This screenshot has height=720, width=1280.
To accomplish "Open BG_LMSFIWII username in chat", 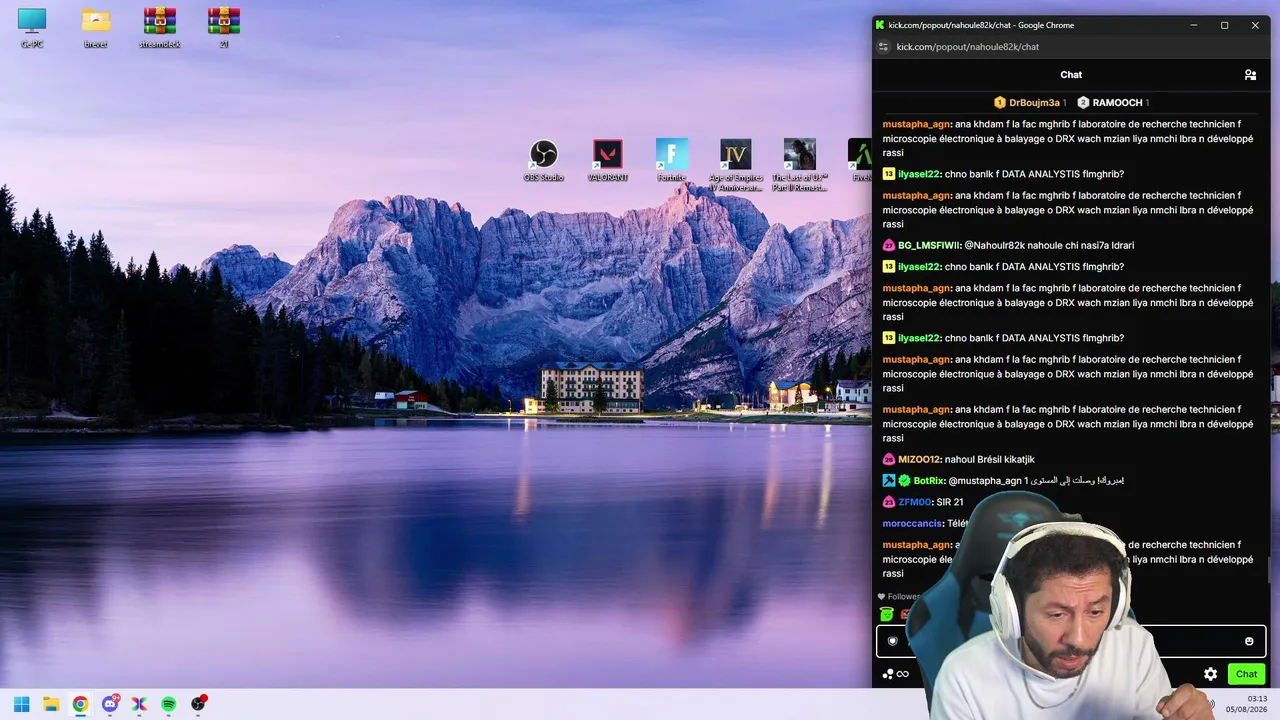I will [x=928, y=245].
